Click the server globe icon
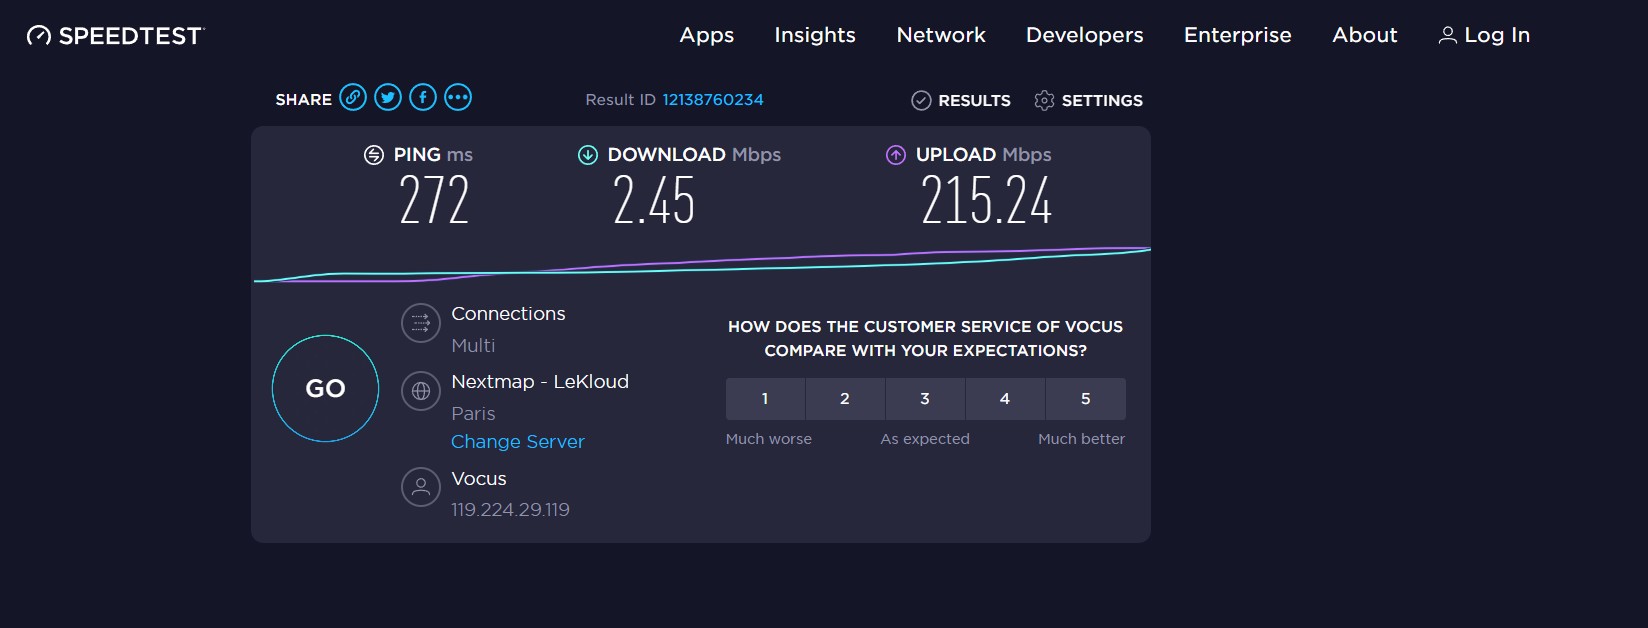 (x=421, y=391)
